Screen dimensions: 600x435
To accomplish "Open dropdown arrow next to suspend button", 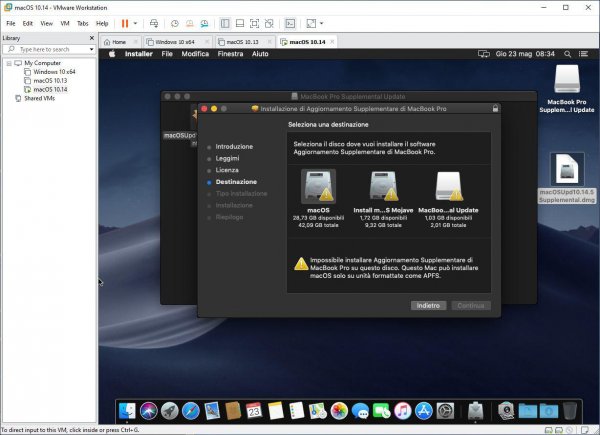I will (136, 23).
